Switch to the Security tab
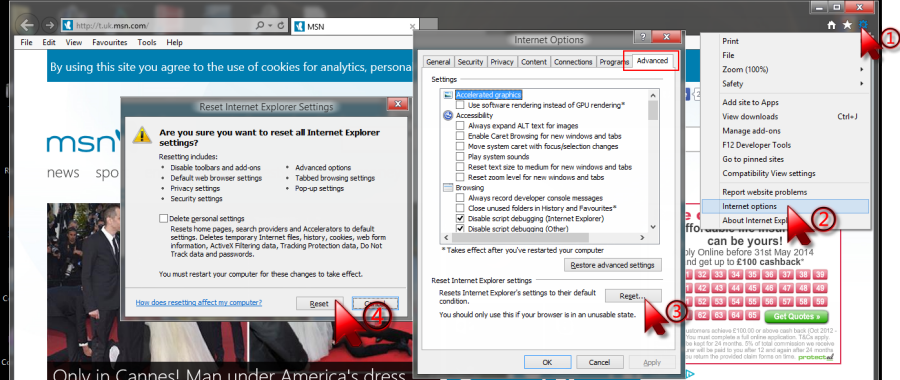The image size is (900, 380). [471, 62]
